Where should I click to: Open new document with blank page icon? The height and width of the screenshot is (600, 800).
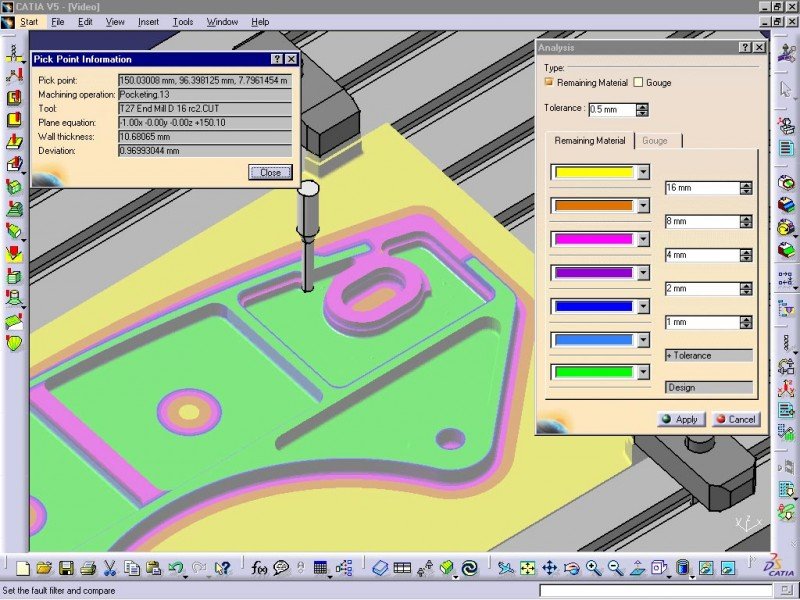pyautogui.click(x=22, y=568)
